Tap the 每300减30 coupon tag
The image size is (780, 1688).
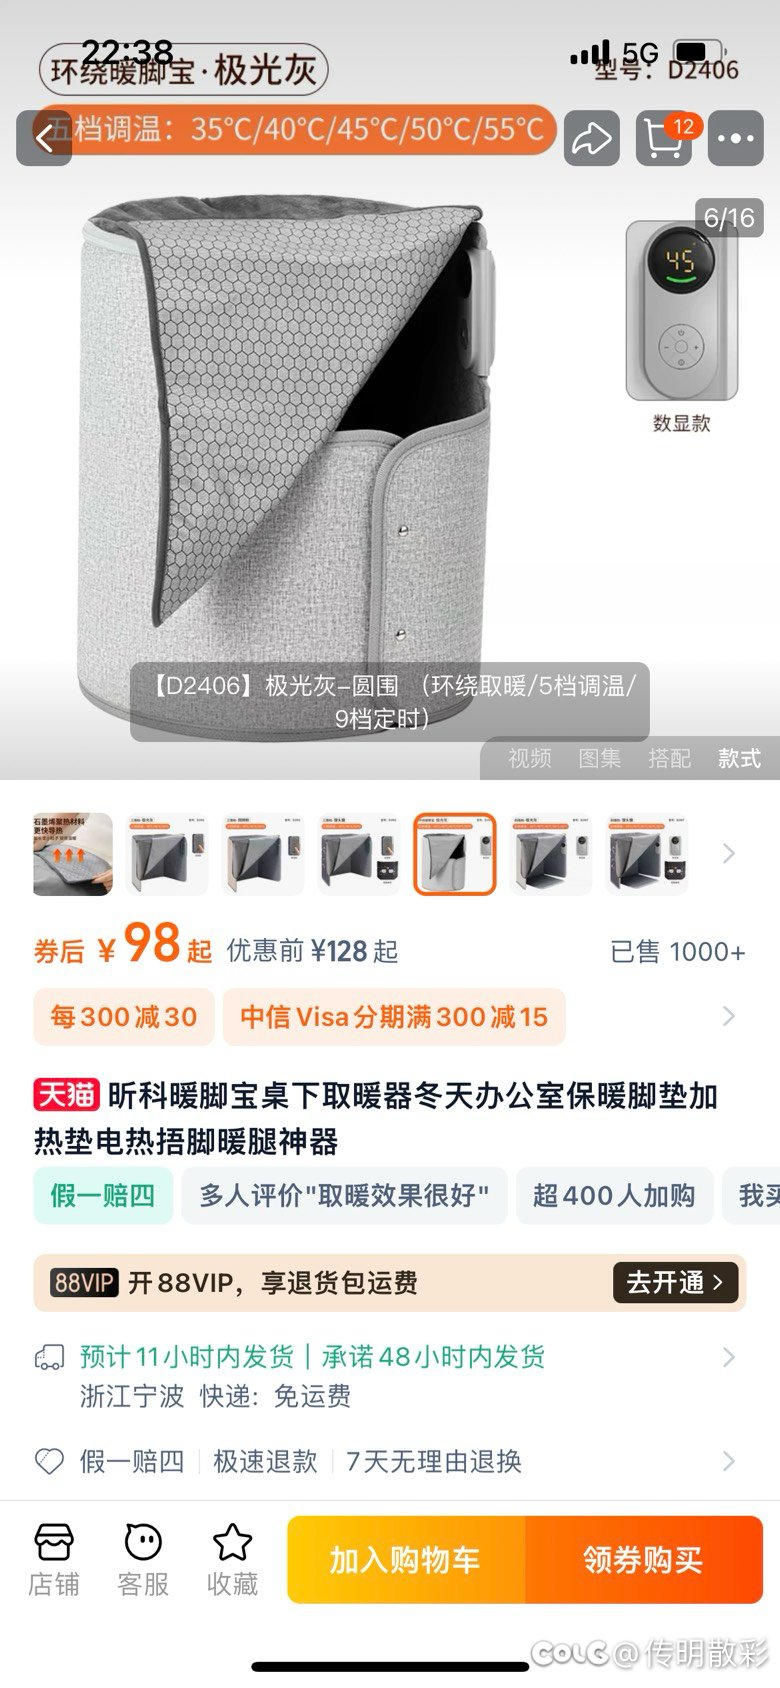[123, 1017]
